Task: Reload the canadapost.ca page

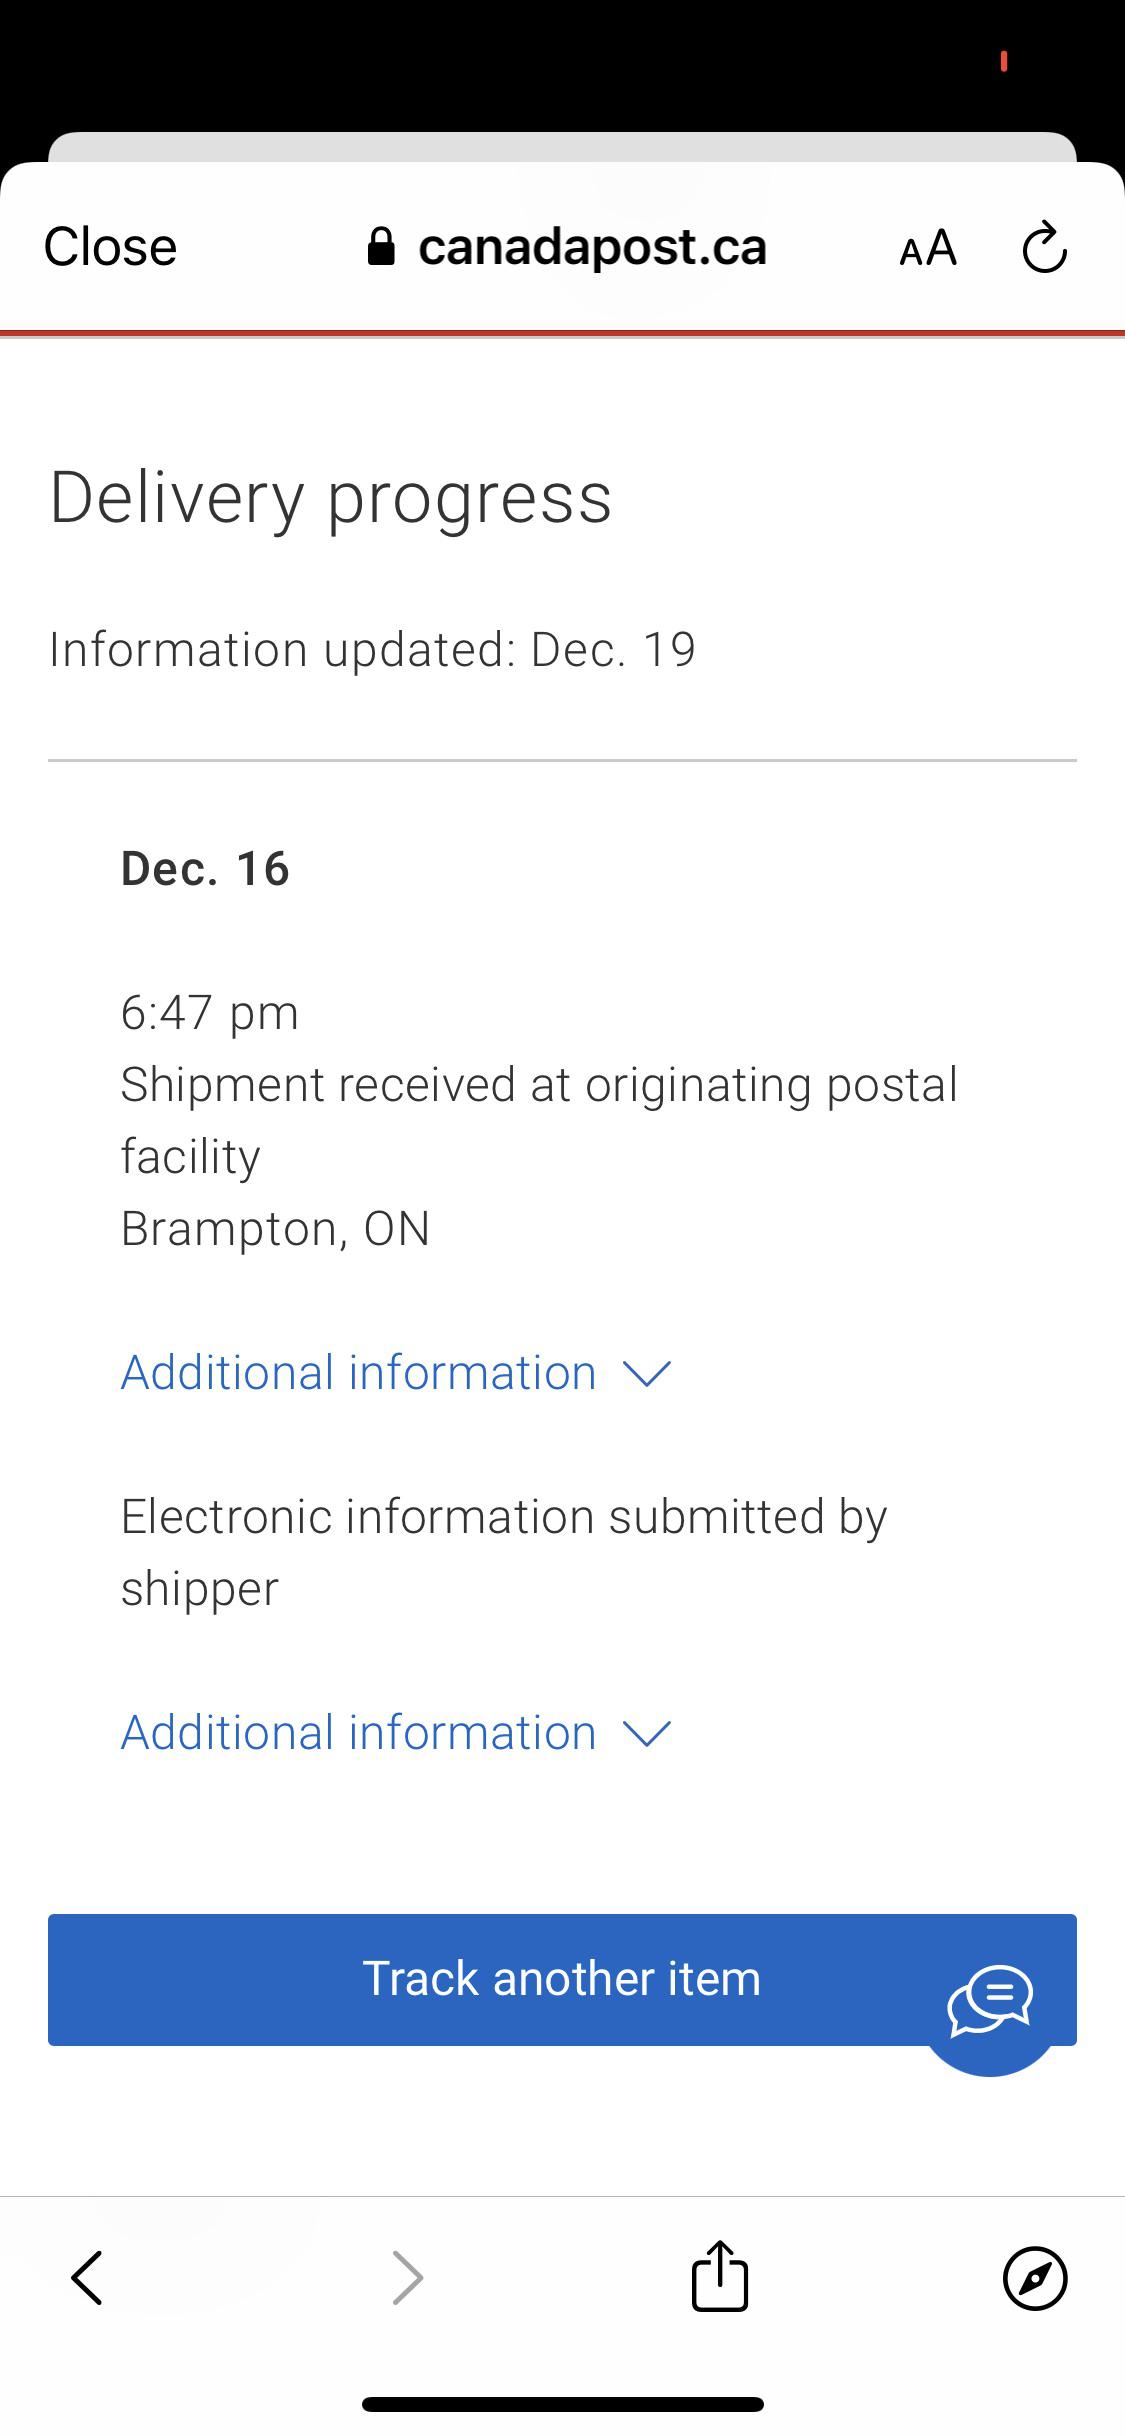Action: 1043,247
